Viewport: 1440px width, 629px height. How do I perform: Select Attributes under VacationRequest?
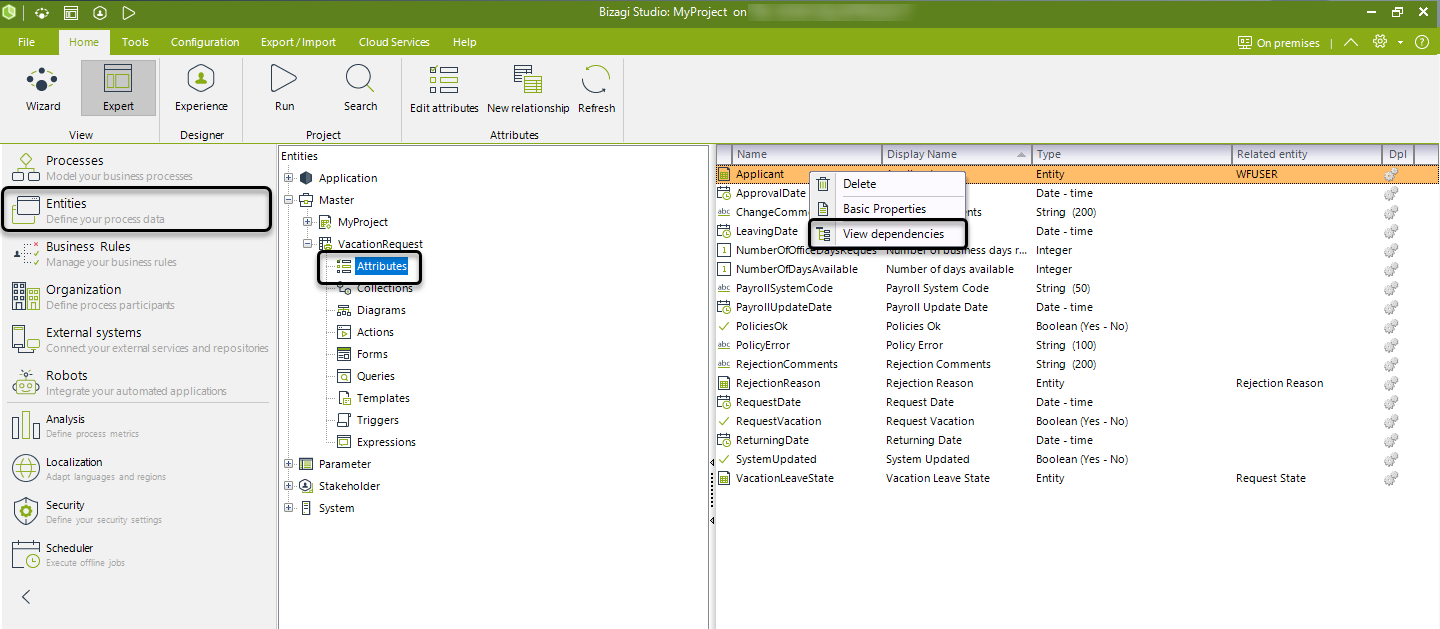pos(382,266)
